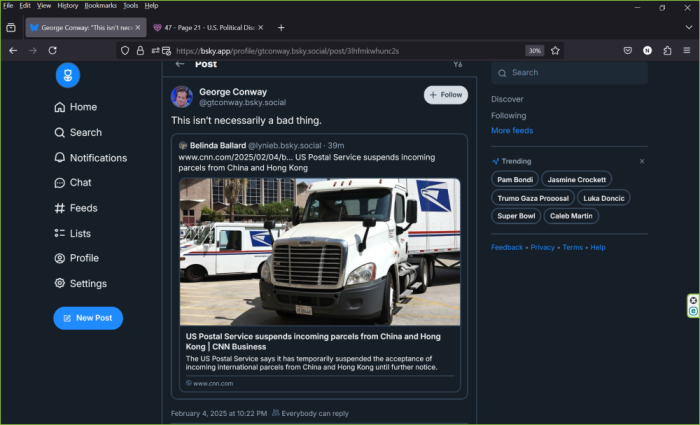Follow George Conway
This screenshot has width=700, height=425.
click(x=446, y=95)
